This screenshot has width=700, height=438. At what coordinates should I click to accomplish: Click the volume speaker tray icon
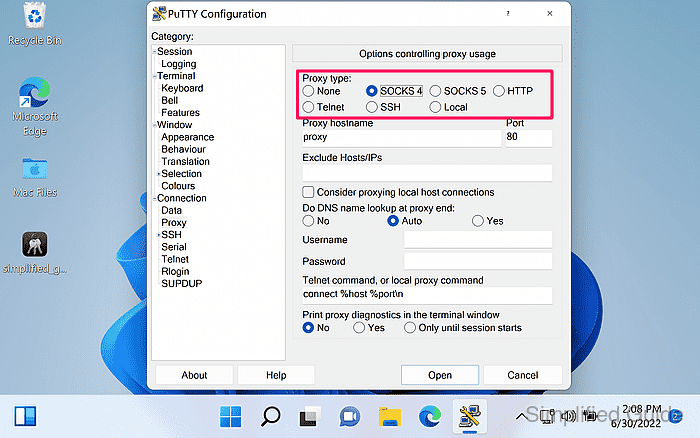tap(568, 416)
